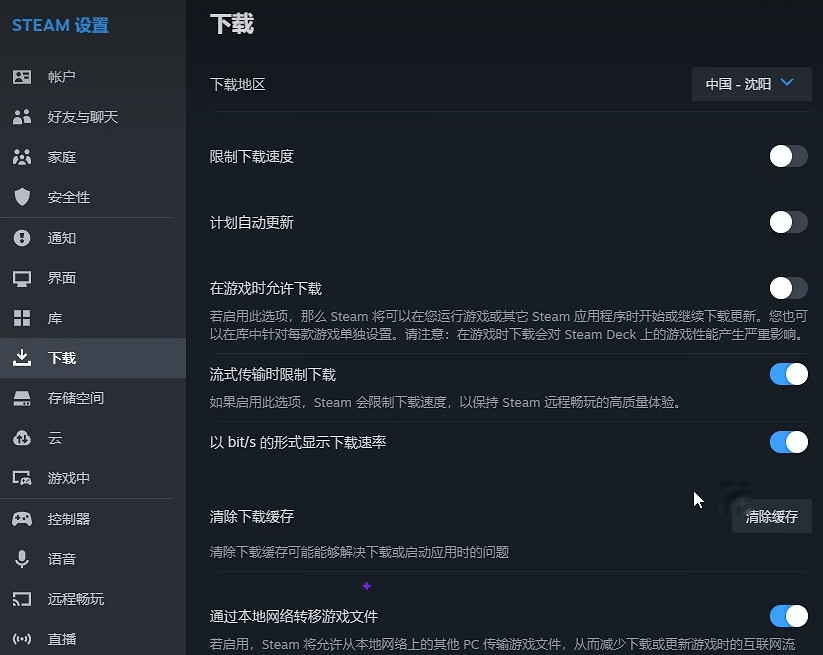823x655 pixels.
Task: Enable the 限制下载速度 toggle
Action: pyautogui.click(x=788, y=156)
